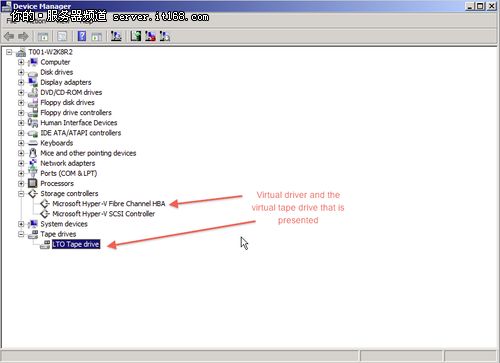Collapse the Tape drives node

click(x=21, y=234)
